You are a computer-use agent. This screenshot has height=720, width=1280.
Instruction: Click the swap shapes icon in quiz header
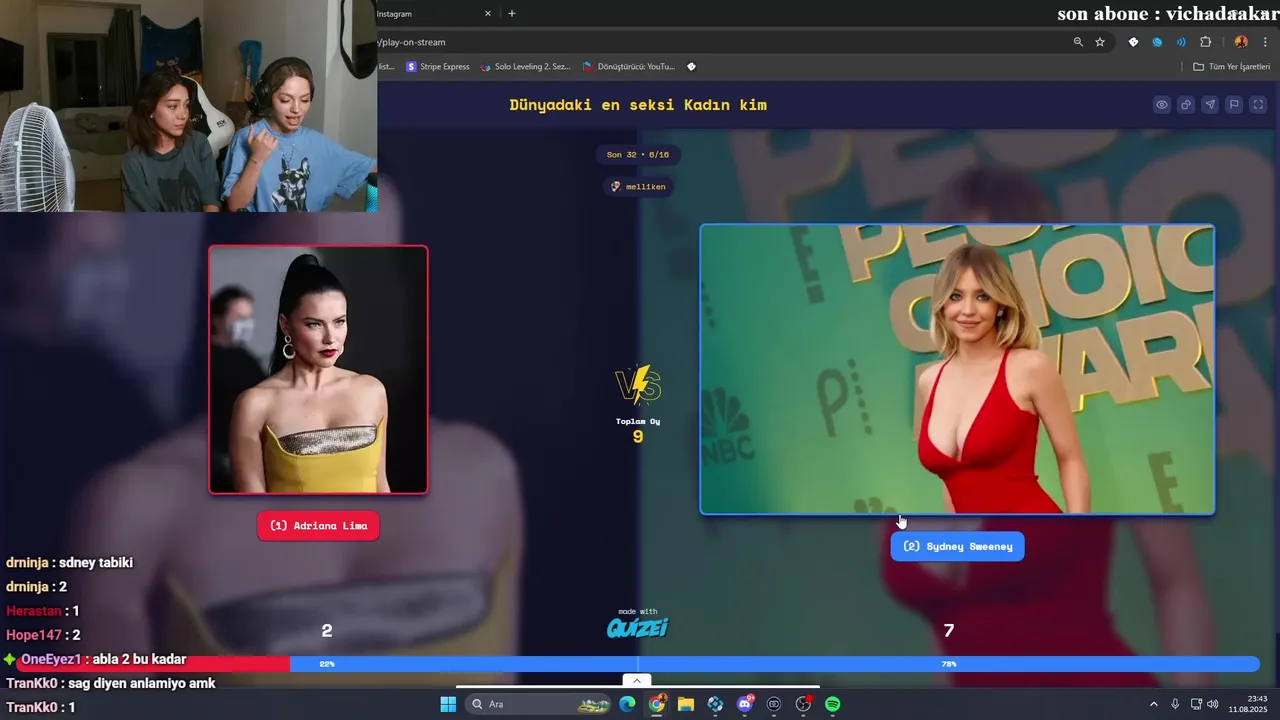pos(1186,105)
